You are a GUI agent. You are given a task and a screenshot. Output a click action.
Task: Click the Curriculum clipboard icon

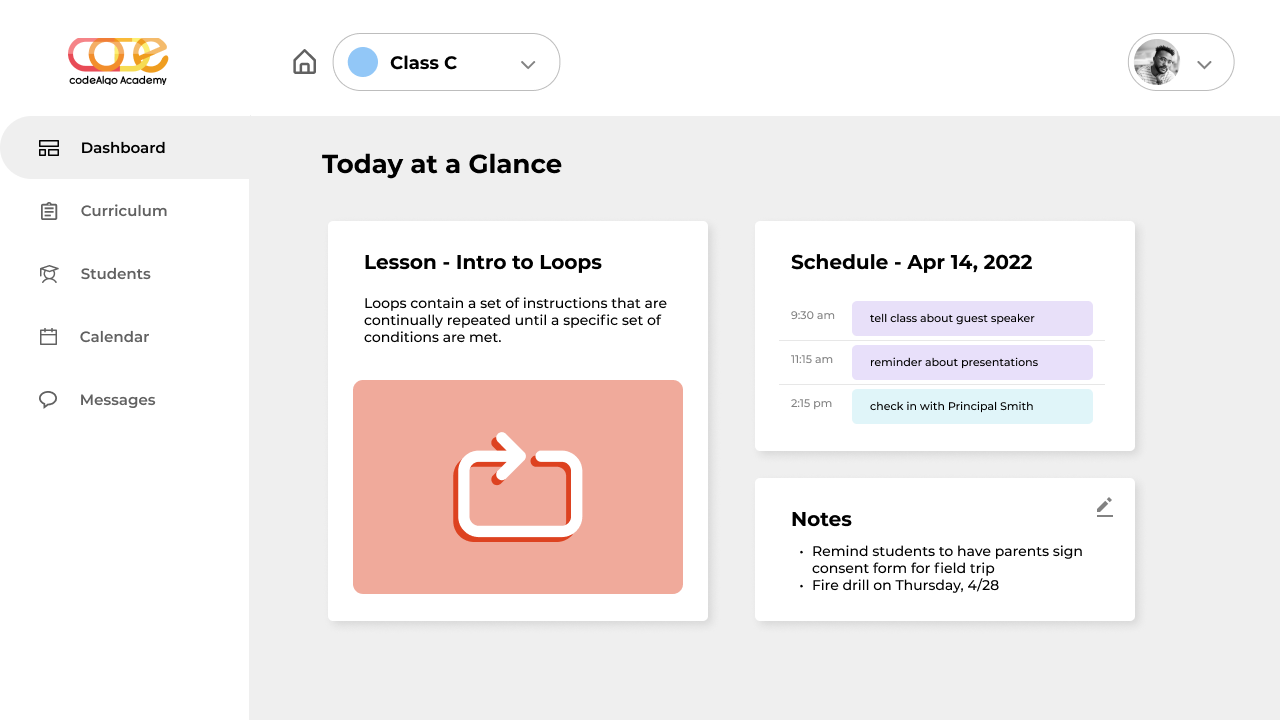49,211
